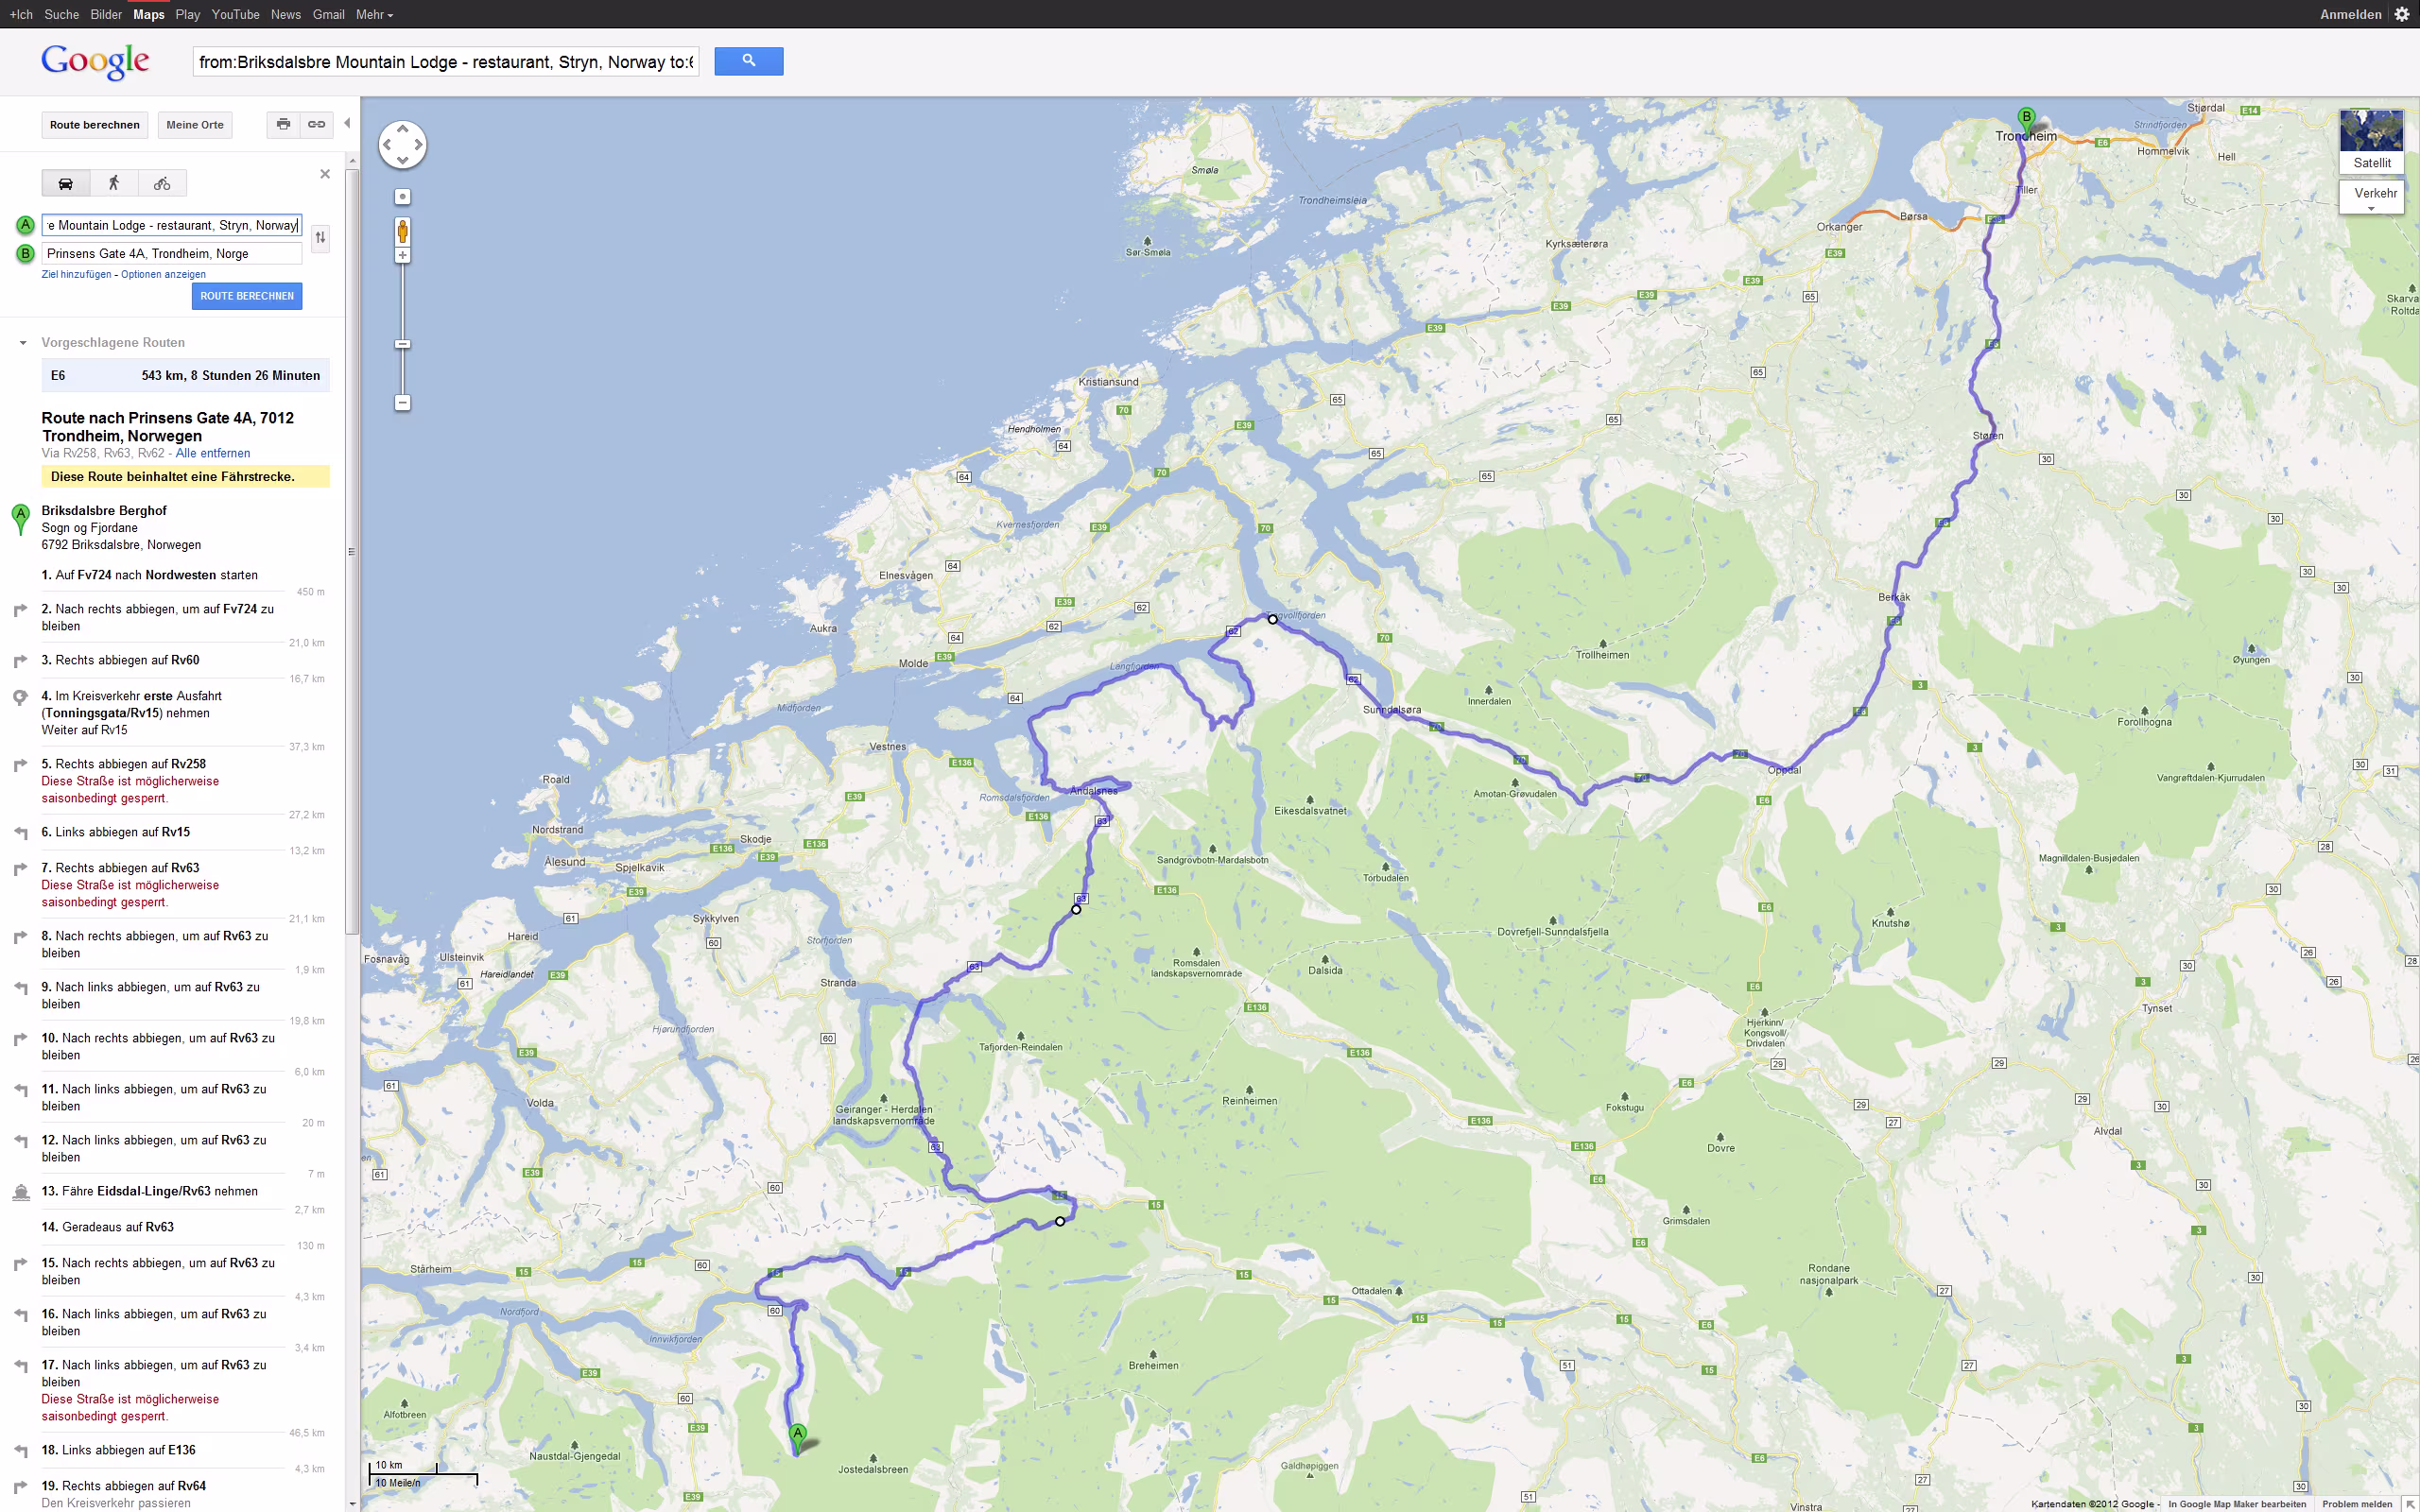Viewport: 2420px width, 1512px height.
Task: Select the bicycle directions mode
Action: pyautogui.click(x=162, y=183)
